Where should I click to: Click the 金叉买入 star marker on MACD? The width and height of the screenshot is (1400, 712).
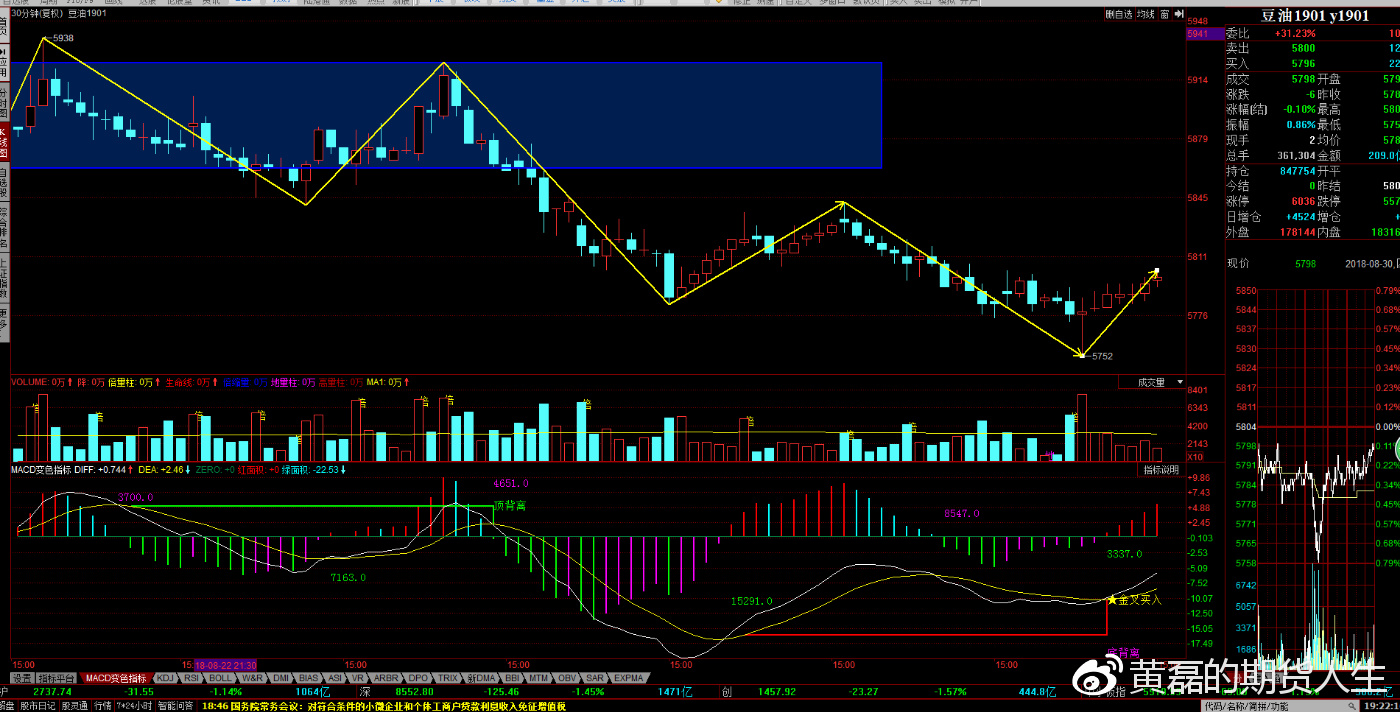pos(1111,600)
